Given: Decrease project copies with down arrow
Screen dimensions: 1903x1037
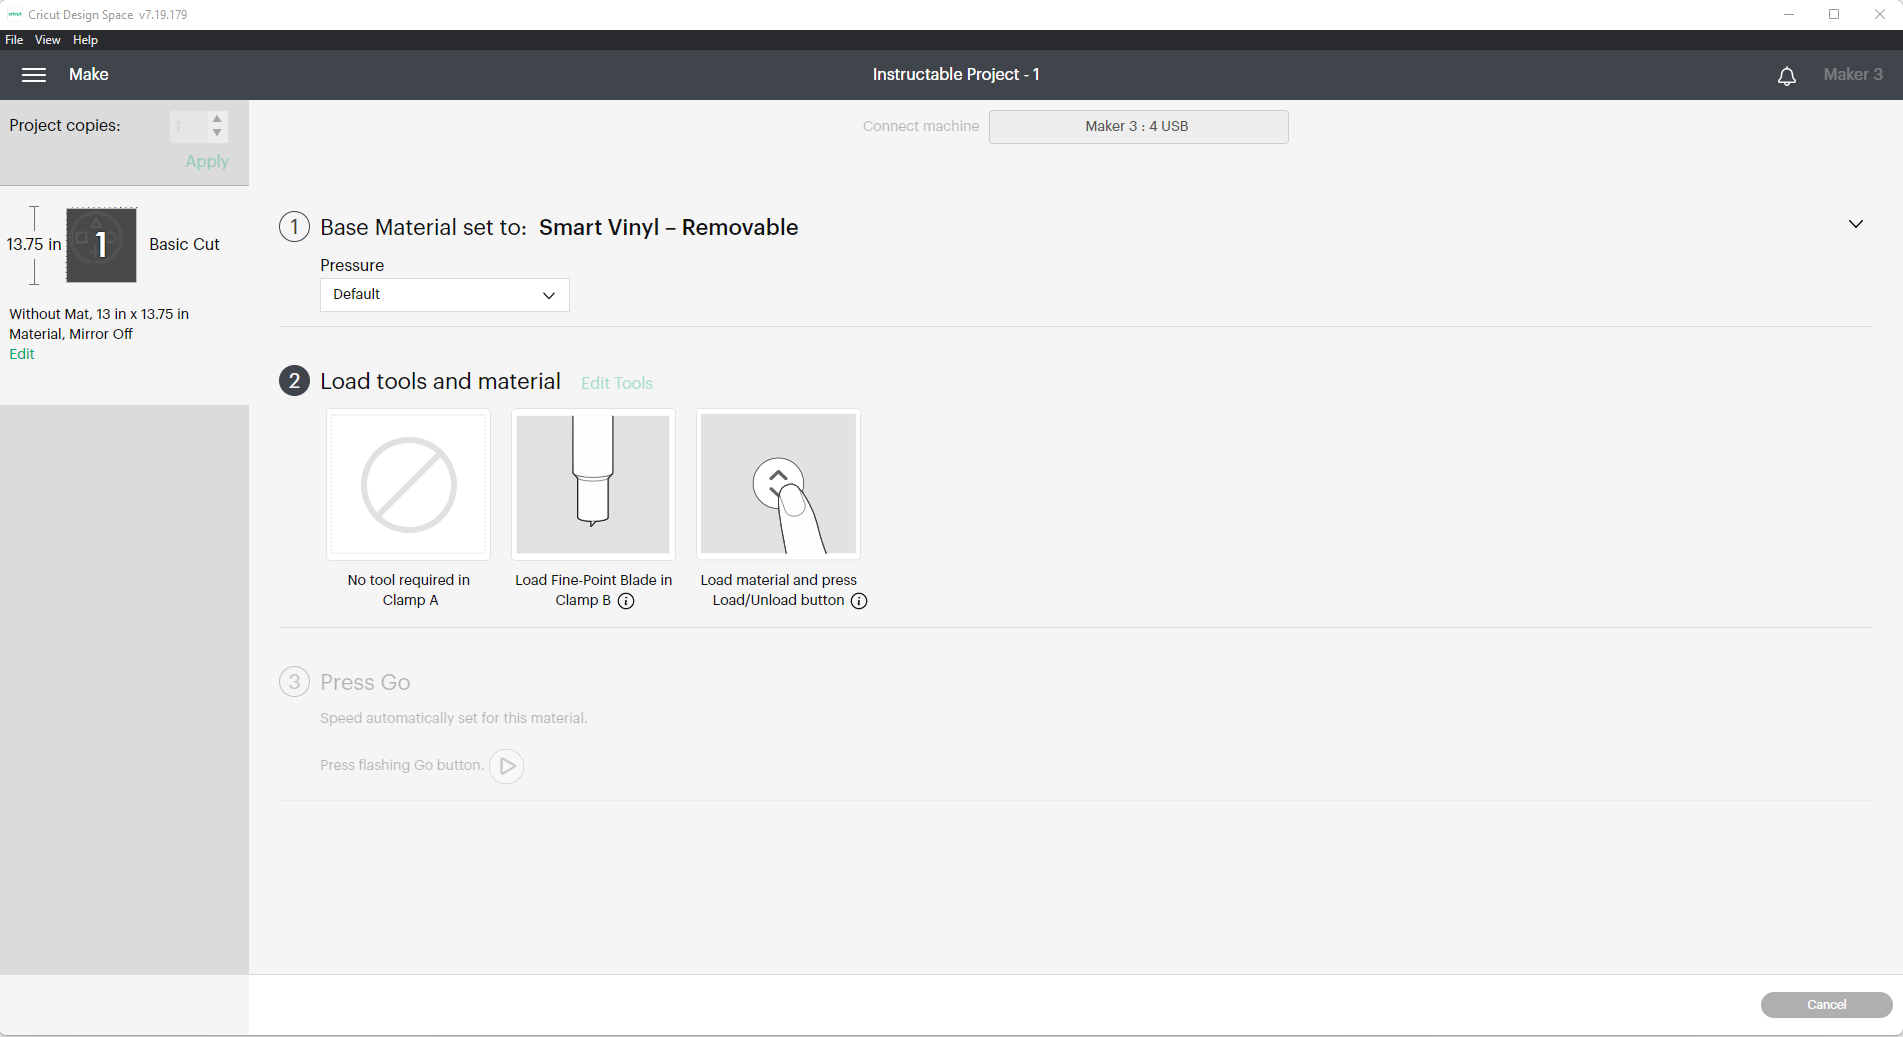Looking at the screenshot, I should pyautogui.click(x=217, y=133).
